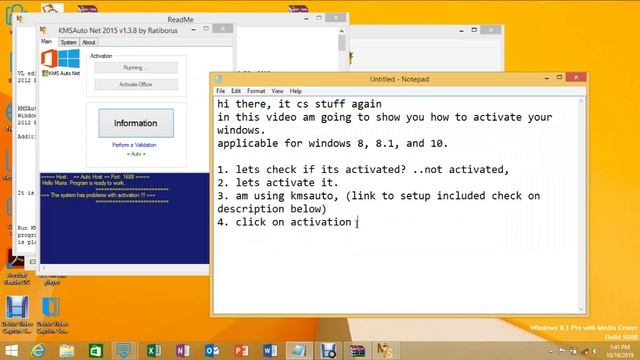Click the volume icon in system tray
The height and width of the screenshot is (360, 640).
tap(595, 351)
